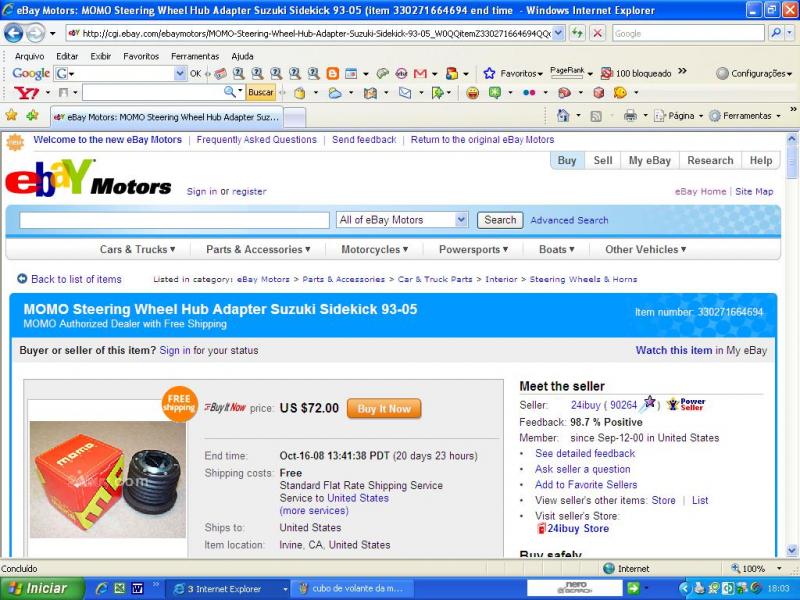Click Frequently Asked Questions link
800x600 pixels.
point(256,140)
